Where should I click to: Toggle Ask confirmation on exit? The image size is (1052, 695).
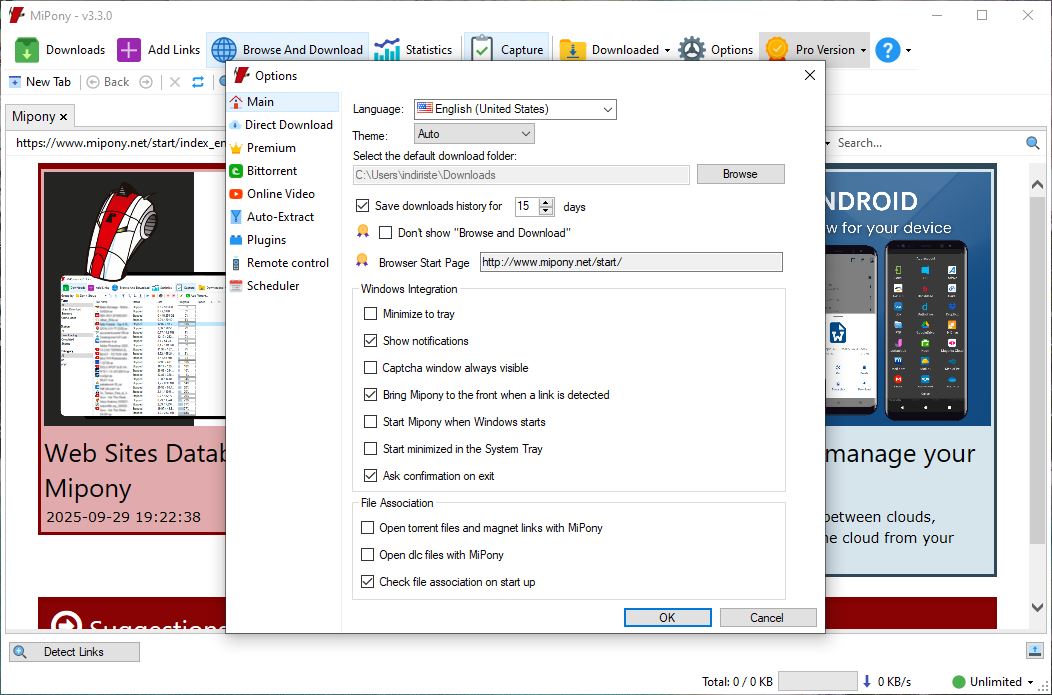coord(371,476)
